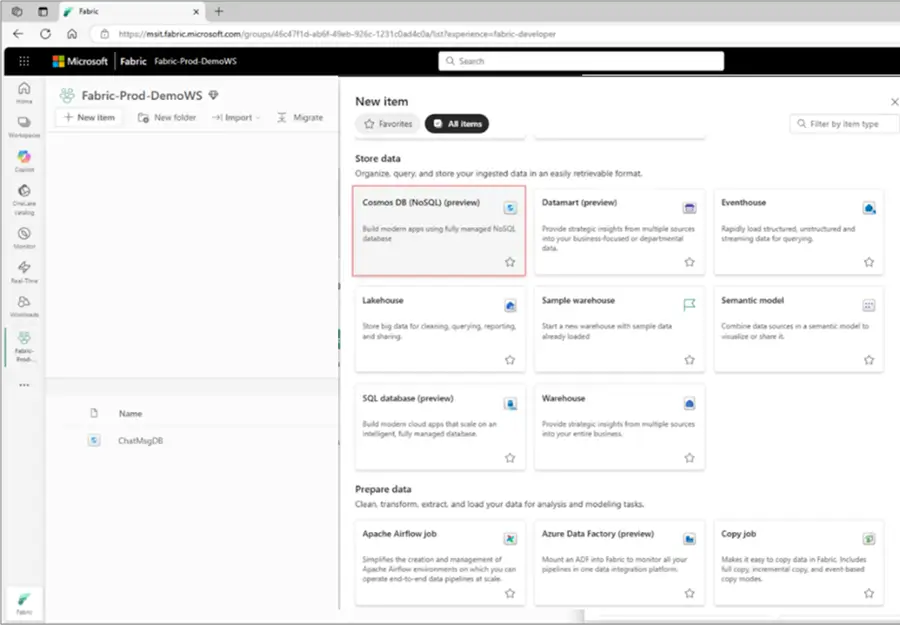
Task: Star the Eventhouse card
Action: pyautogui.click(x=869, y=262)
